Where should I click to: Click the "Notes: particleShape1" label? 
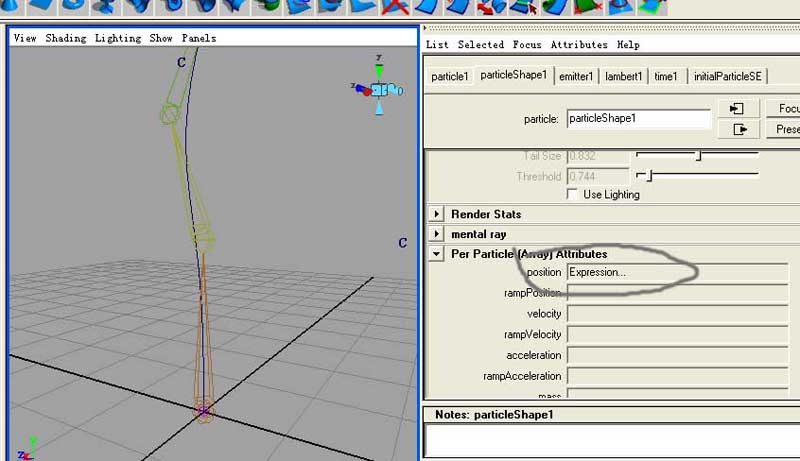494,415
